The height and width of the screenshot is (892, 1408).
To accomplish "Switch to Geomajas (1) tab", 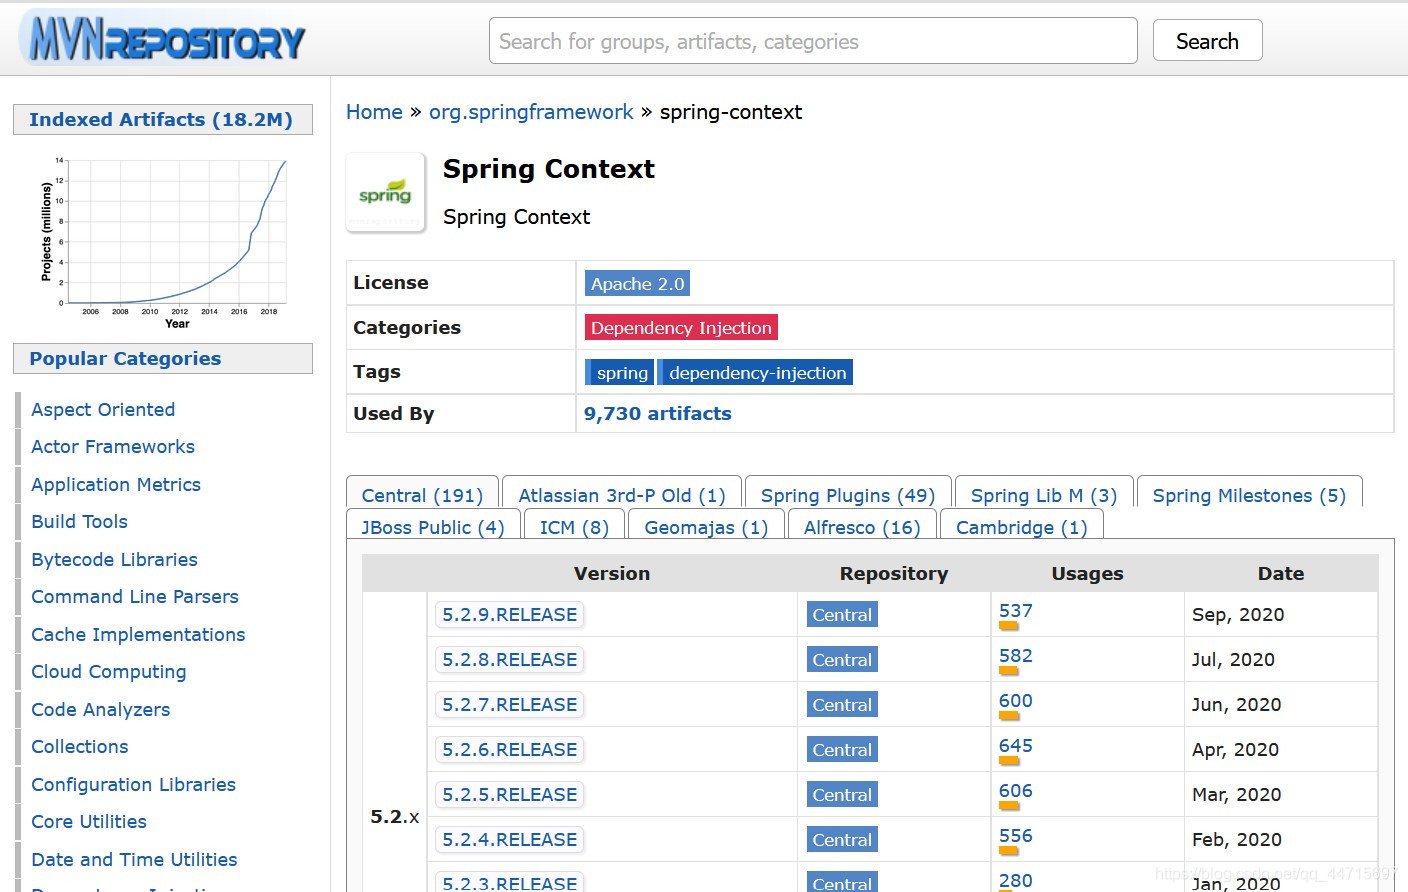I will pos(706,527).
